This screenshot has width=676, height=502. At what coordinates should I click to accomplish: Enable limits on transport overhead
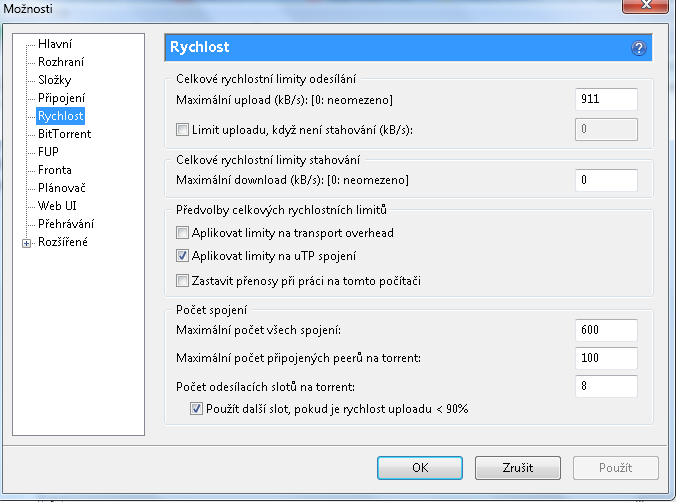point(182,233)
